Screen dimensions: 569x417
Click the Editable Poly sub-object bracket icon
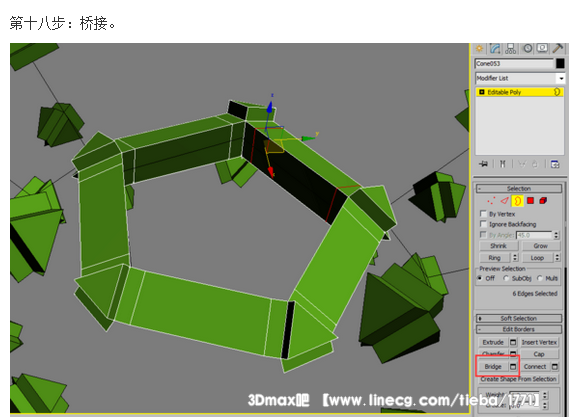557,92
